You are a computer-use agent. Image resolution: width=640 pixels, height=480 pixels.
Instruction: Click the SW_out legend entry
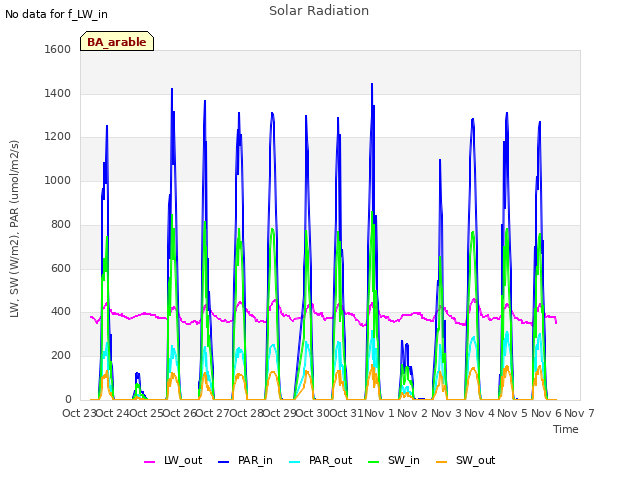[x=465, y=460]
